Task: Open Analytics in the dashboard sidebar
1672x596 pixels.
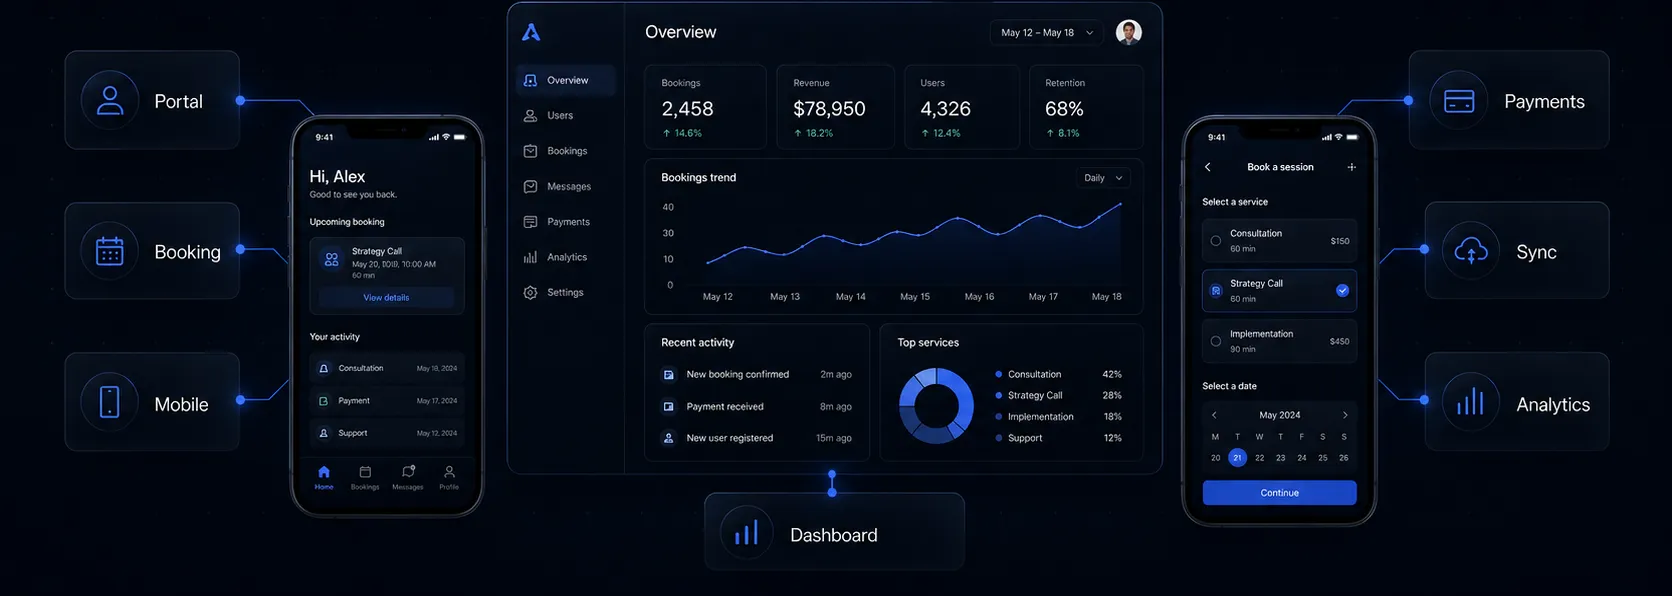Action: (x=566, y=257)
